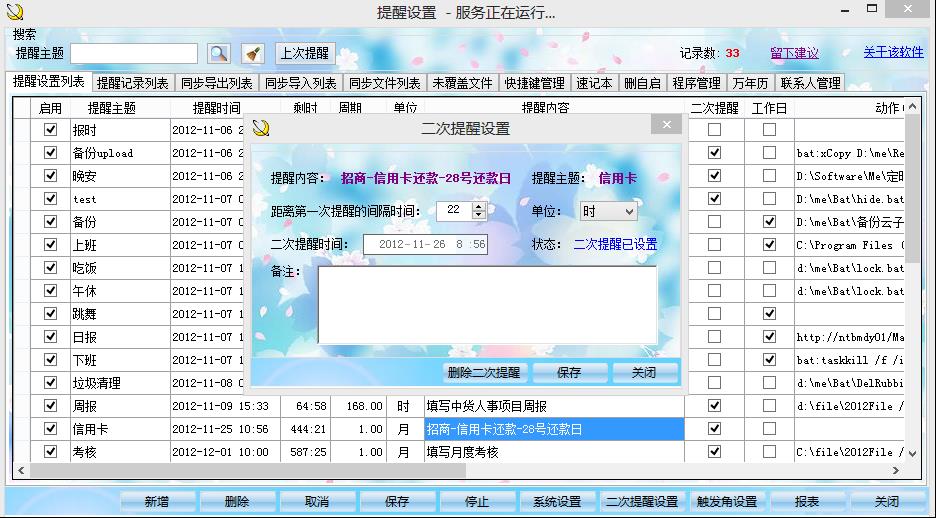Click the magnifier search icon
This screenshot has width=936, height=518.
pyautogui.click(x=218, y=54)
